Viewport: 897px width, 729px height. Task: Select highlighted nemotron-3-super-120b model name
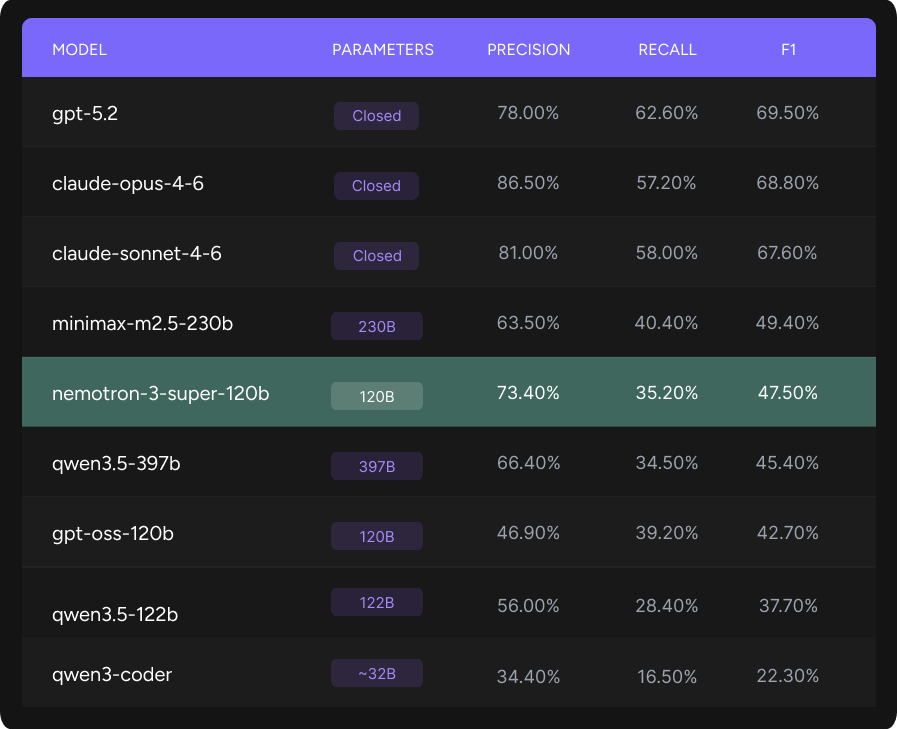point(160,394)
